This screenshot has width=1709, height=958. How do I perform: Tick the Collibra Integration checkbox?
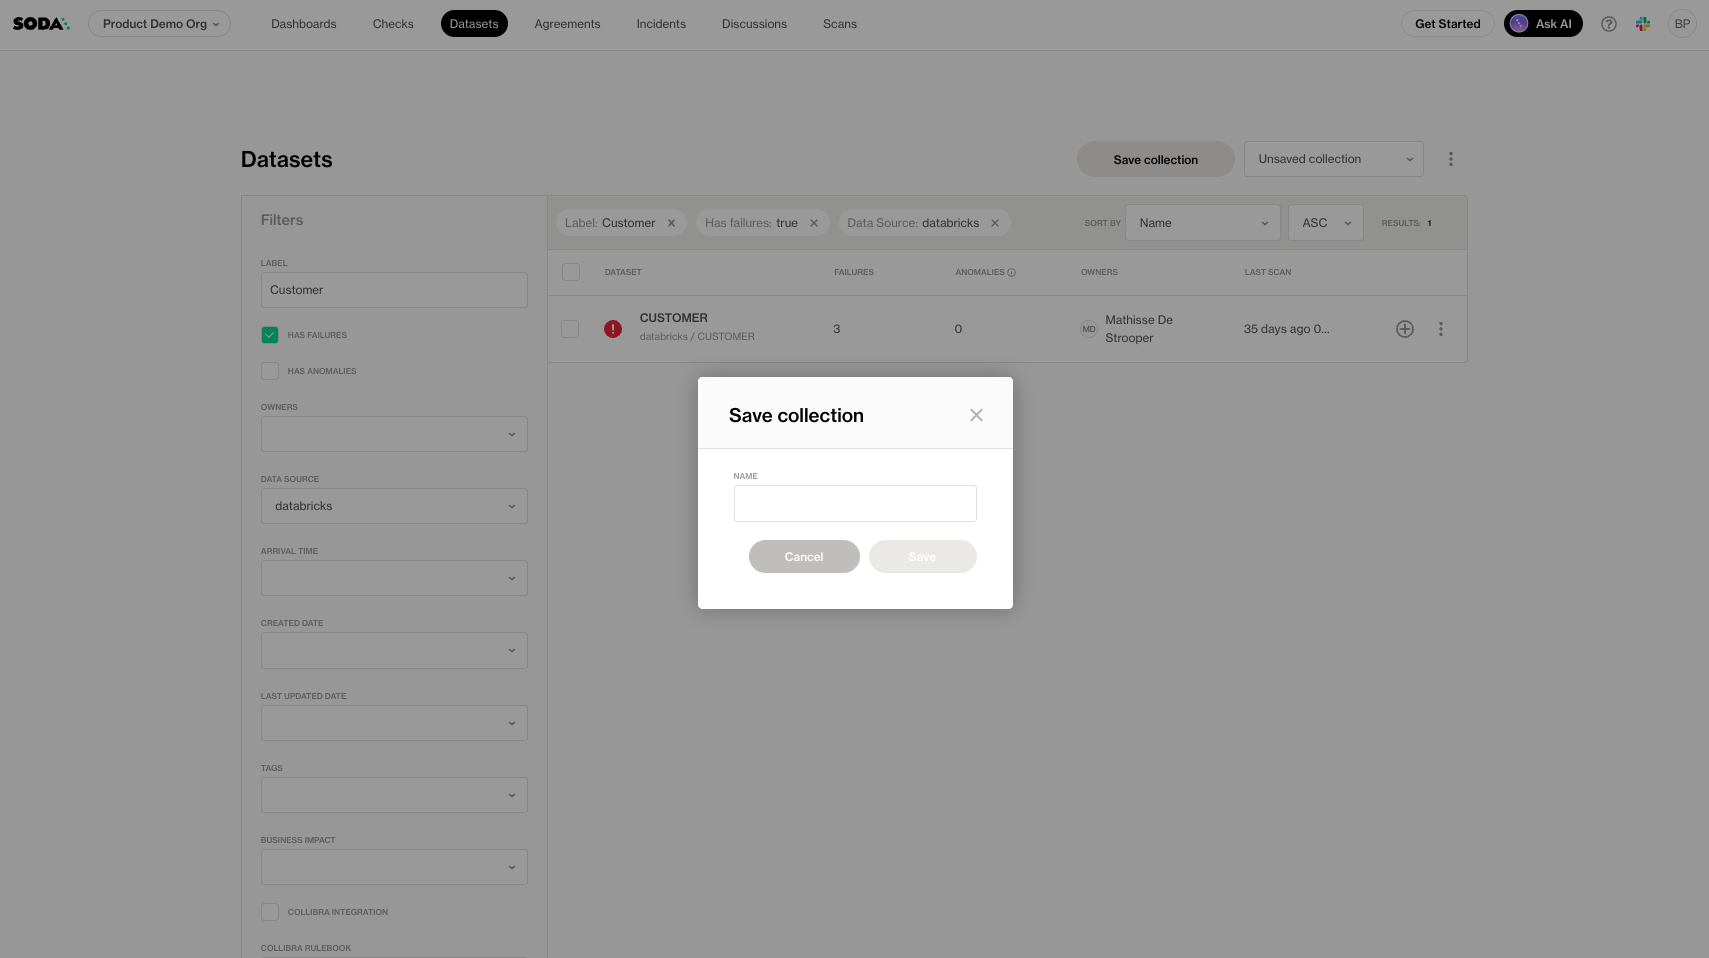tap(270, 912)
